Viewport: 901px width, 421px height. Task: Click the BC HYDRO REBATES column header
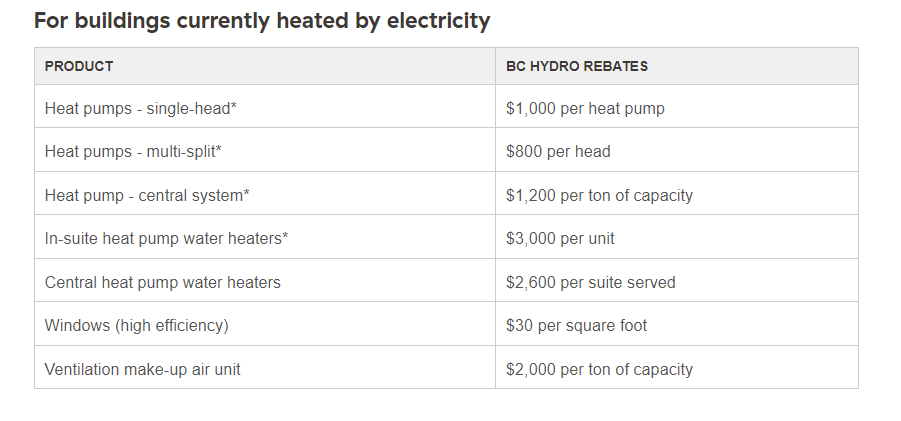pyautogui.click(x=577, y=66)
